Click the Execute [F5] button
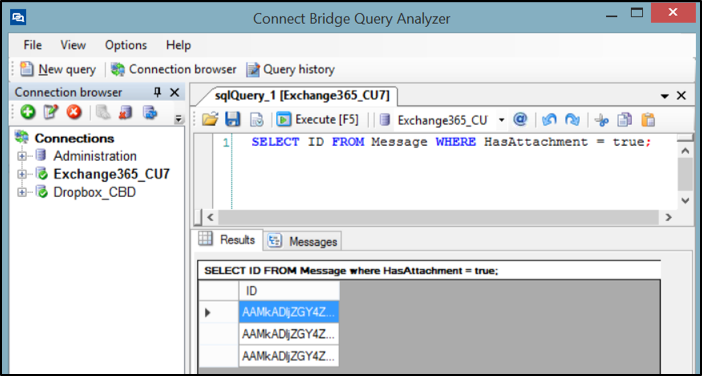The width and height of the screenshot is (702, 376). [318, 120]
